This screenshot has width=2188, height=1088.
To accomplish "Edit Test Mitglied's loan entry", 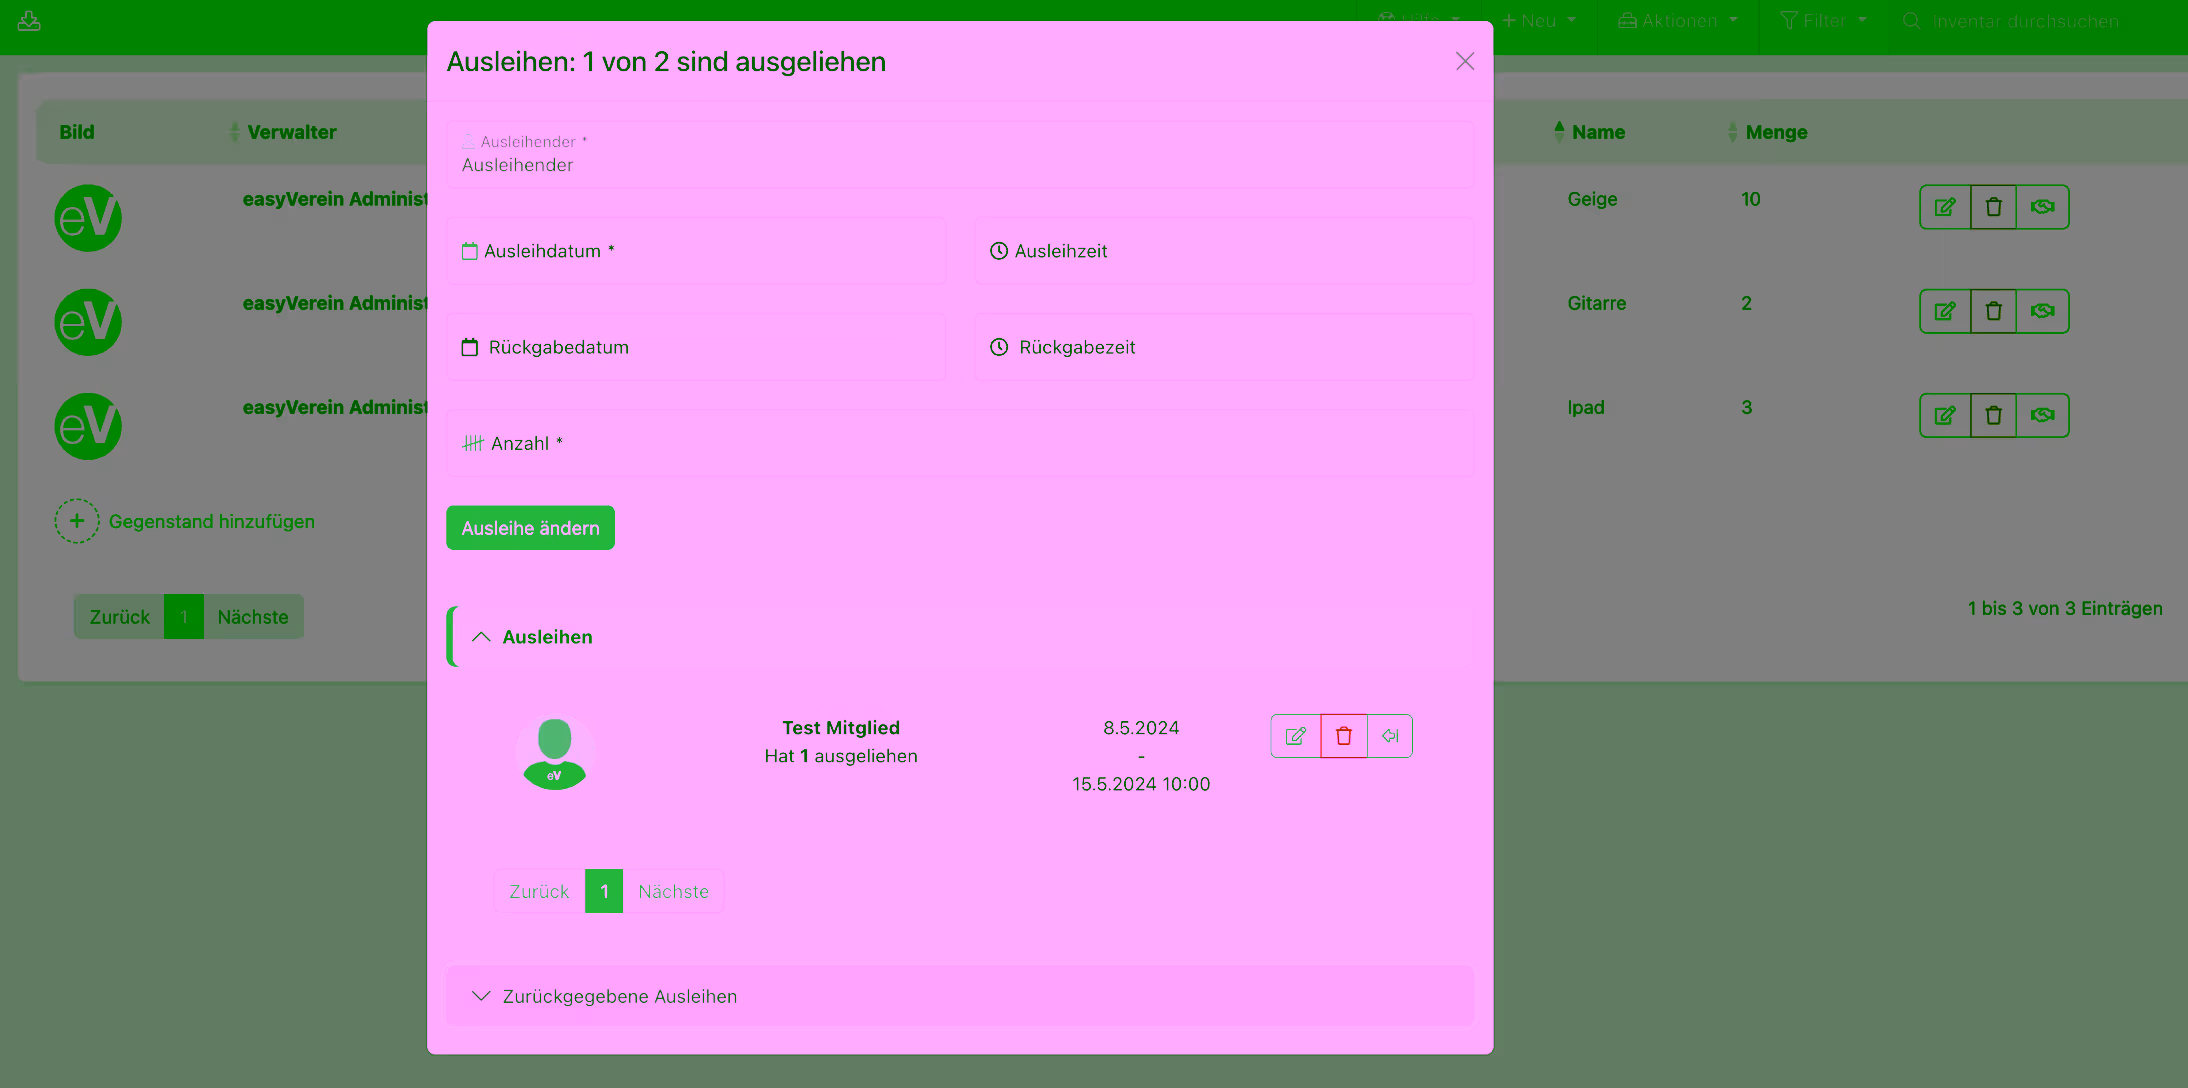I will pos(1296,736).
